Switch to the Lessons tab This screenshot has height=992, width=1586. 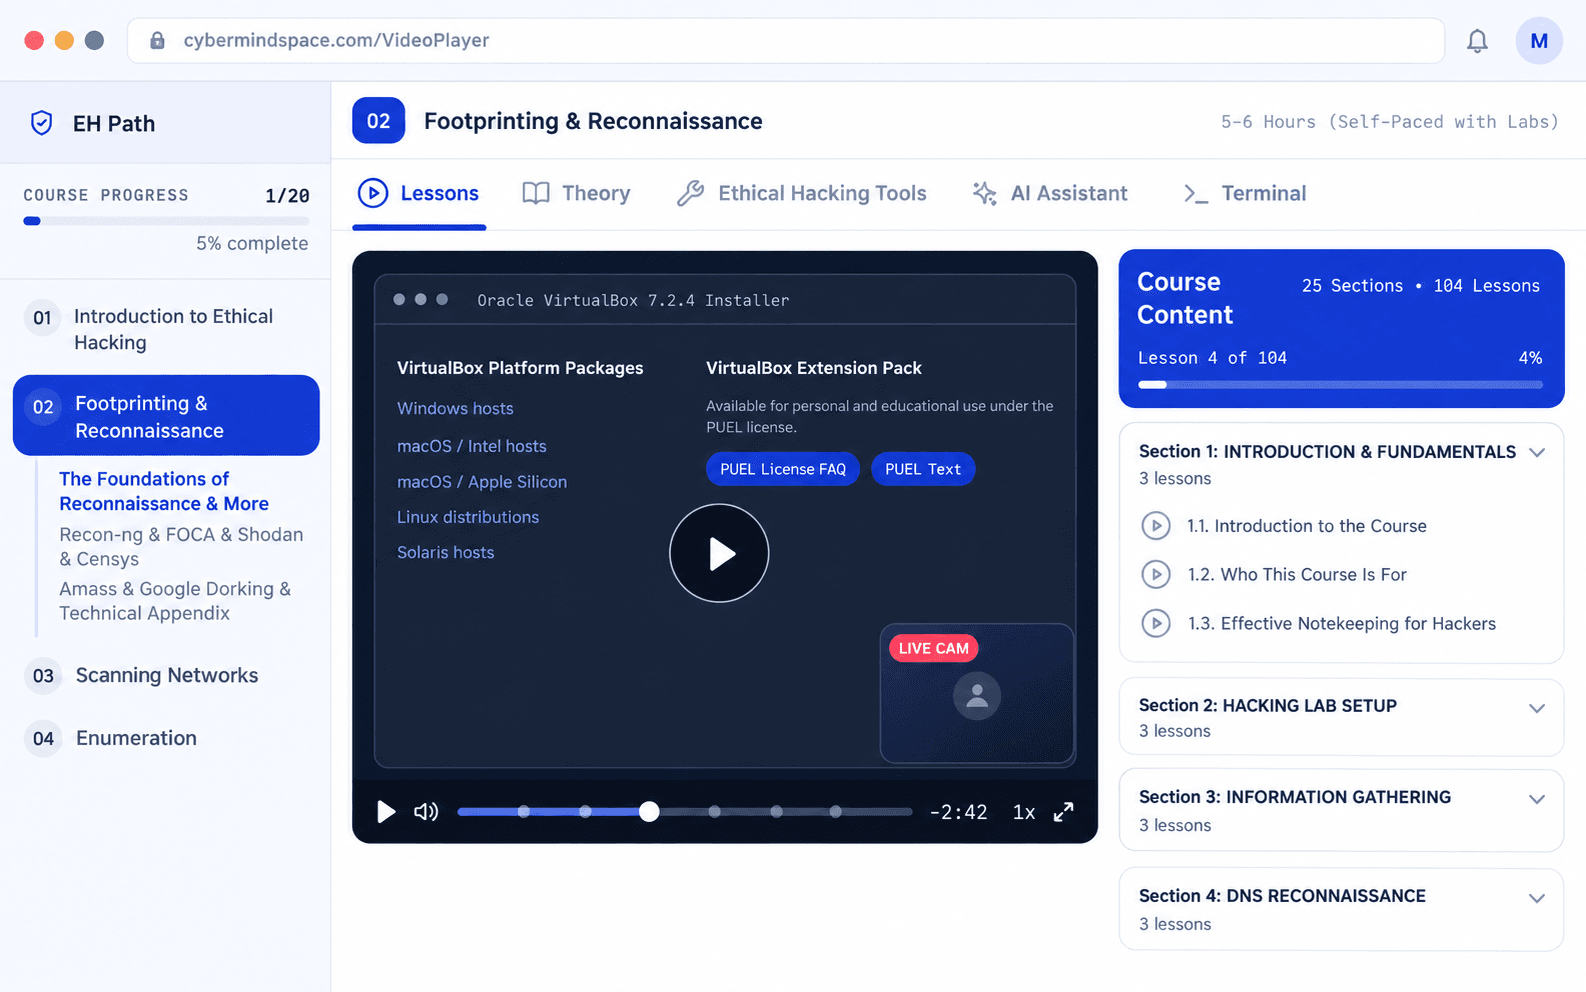click(419, 193)
